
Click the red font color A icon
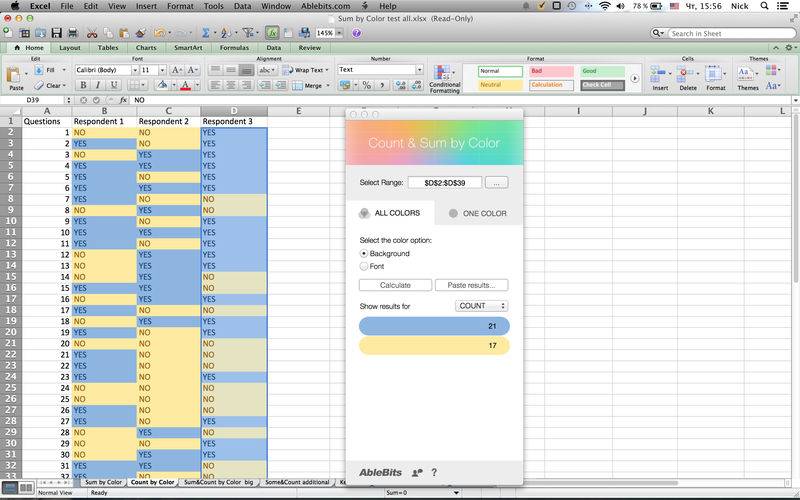[186, 85]
